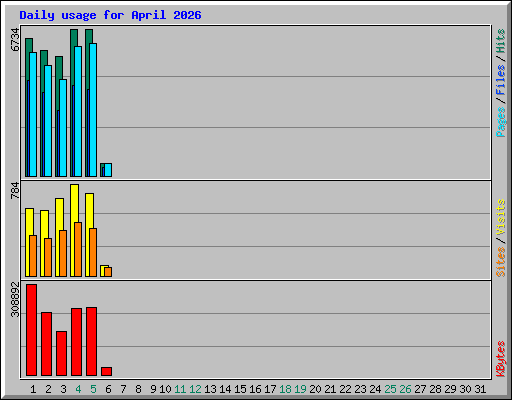
Task: Click day 2's orange sites bar
Action: pyautogui.click(x=48, y=257)
